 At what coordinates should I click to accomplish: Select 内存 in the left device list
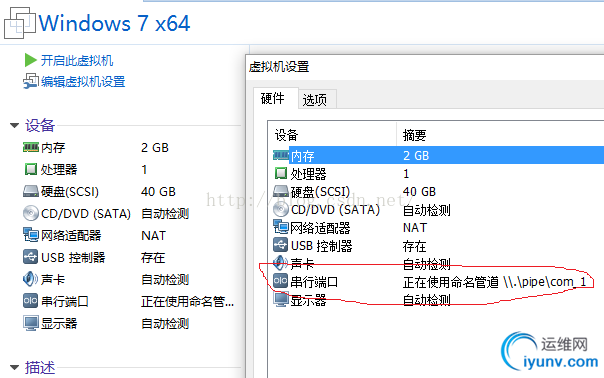[53, 148]
